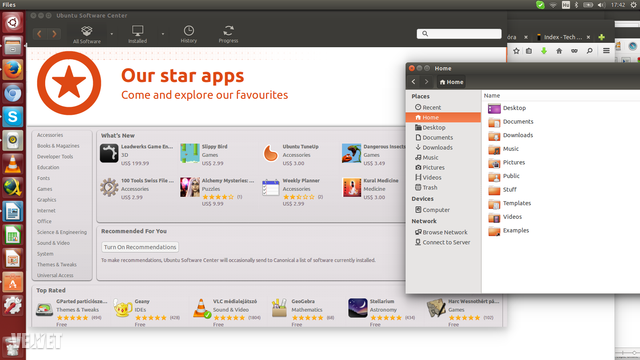Screen dimensions: 640x360
Task: Open Ubuntu Dash from the launcher
Action: pyautogui.click(x=13, y=22)
